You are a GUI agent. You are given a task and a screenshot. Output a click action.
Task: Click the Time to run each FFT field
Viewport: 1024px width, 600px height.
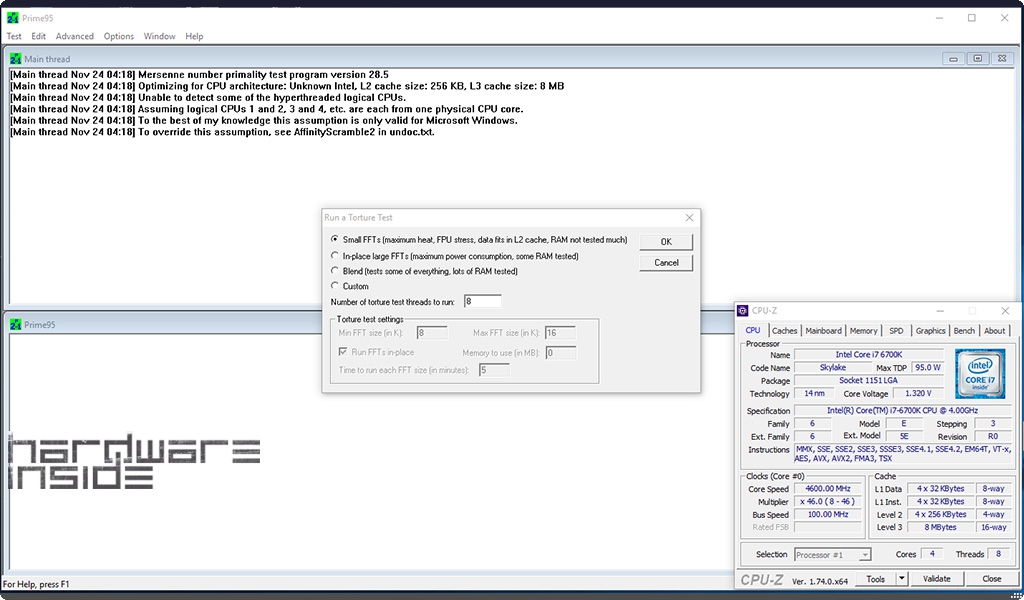click(x=494, y=370)
